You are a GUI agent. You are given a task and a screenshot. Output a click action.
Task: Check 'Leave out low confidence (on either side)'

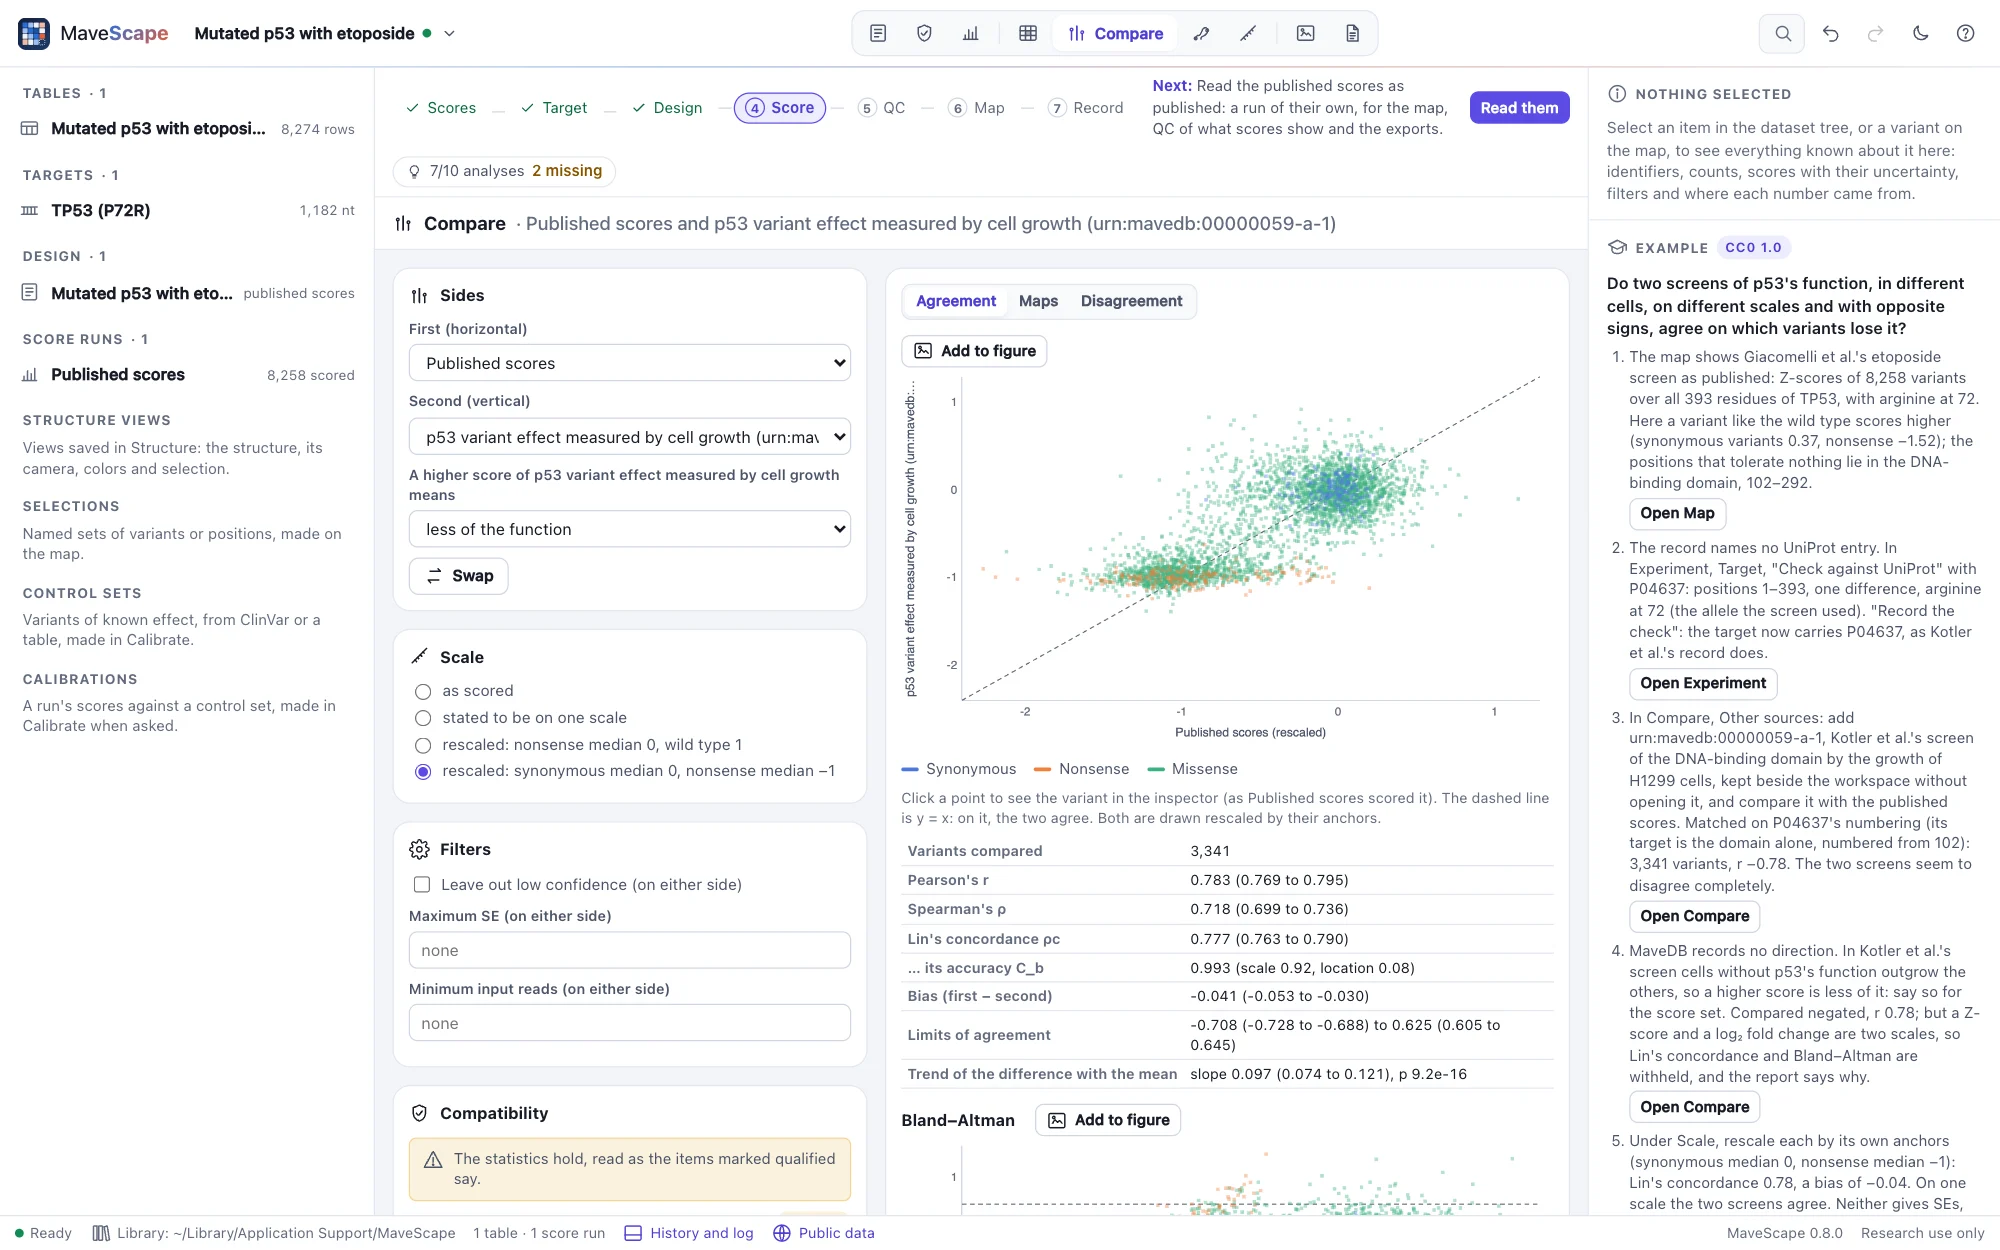pos(422,885)
